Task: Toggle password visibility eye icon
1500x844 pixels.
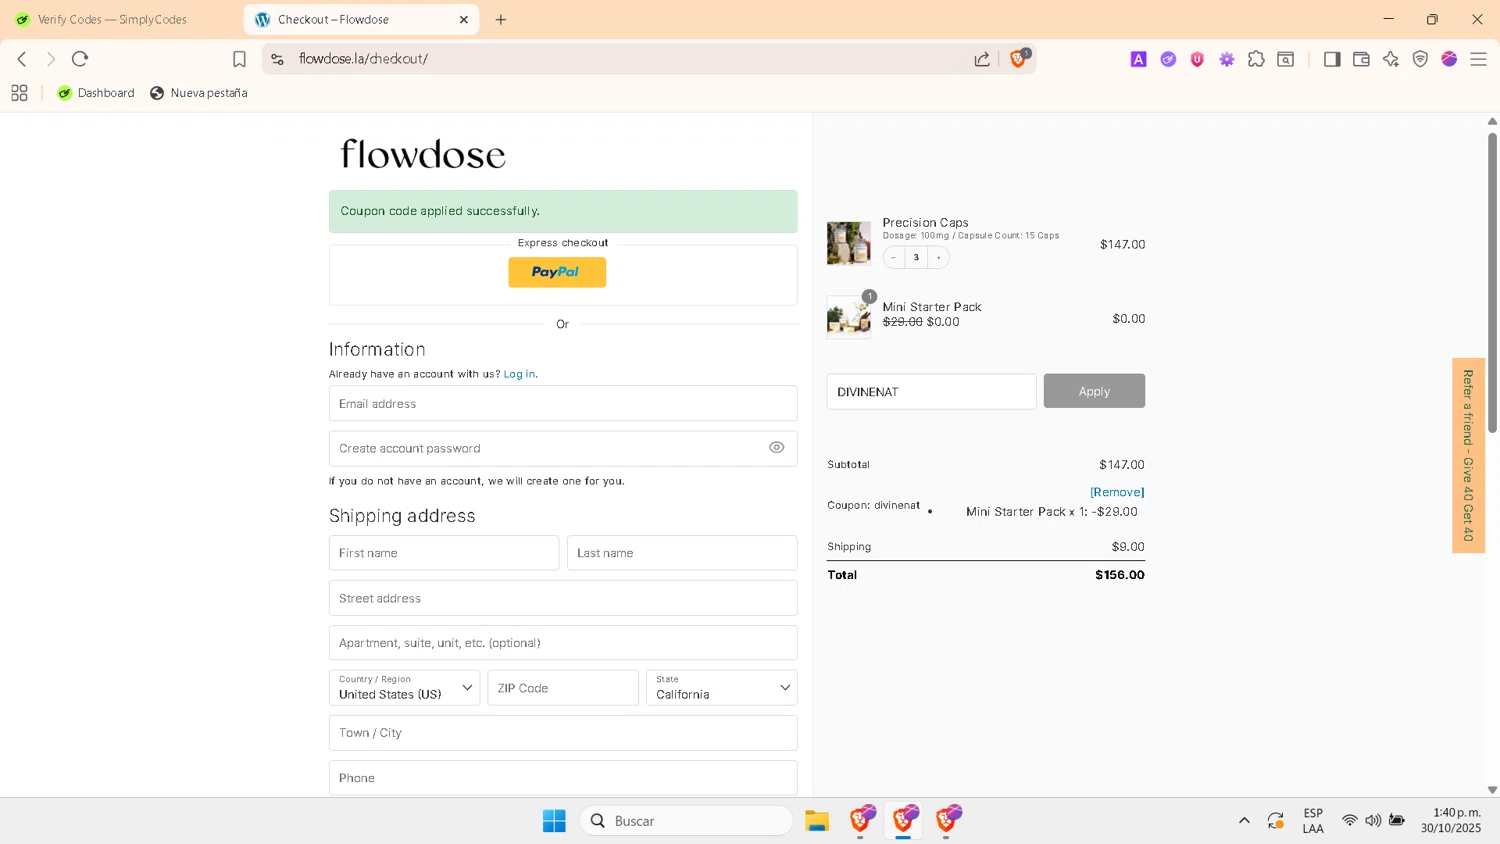Action: click(777, 447)
